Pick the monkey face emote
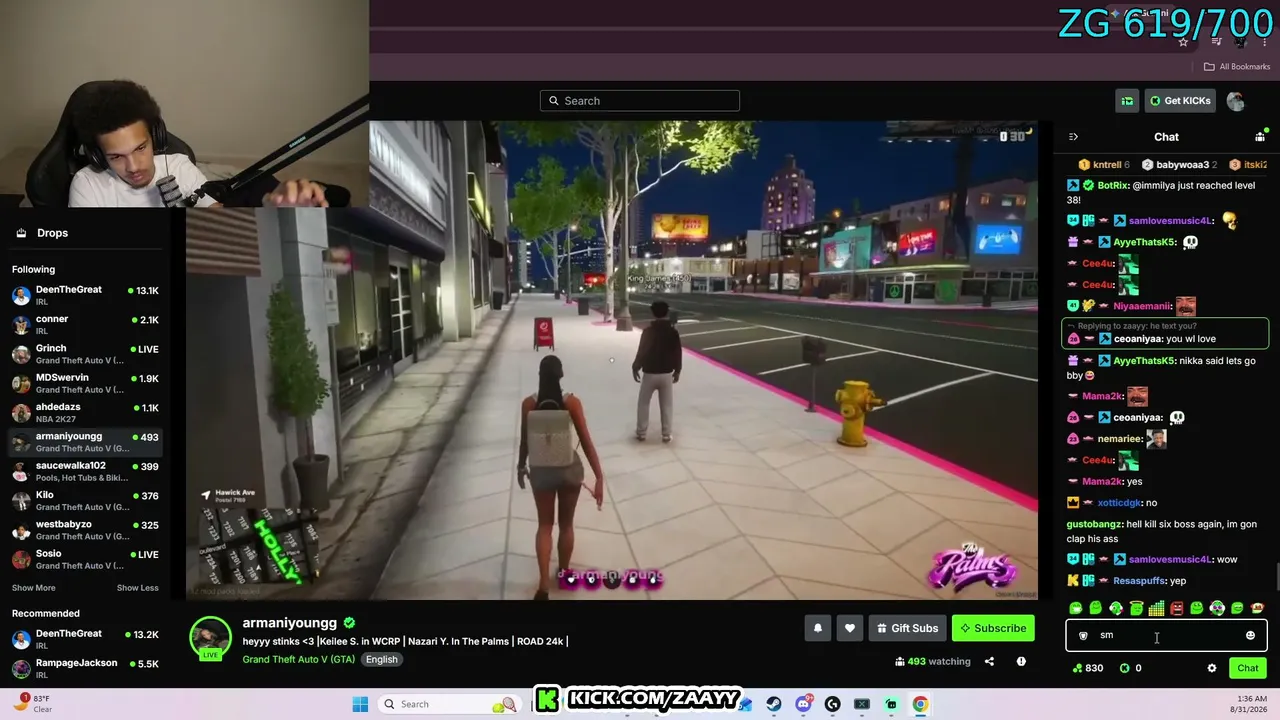 (x=1257, y=608)
